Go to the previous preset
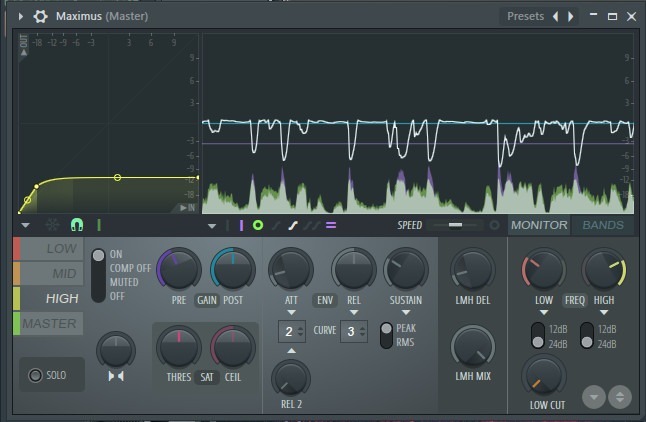The image size is (646, 422). click(x=556, y=16)
